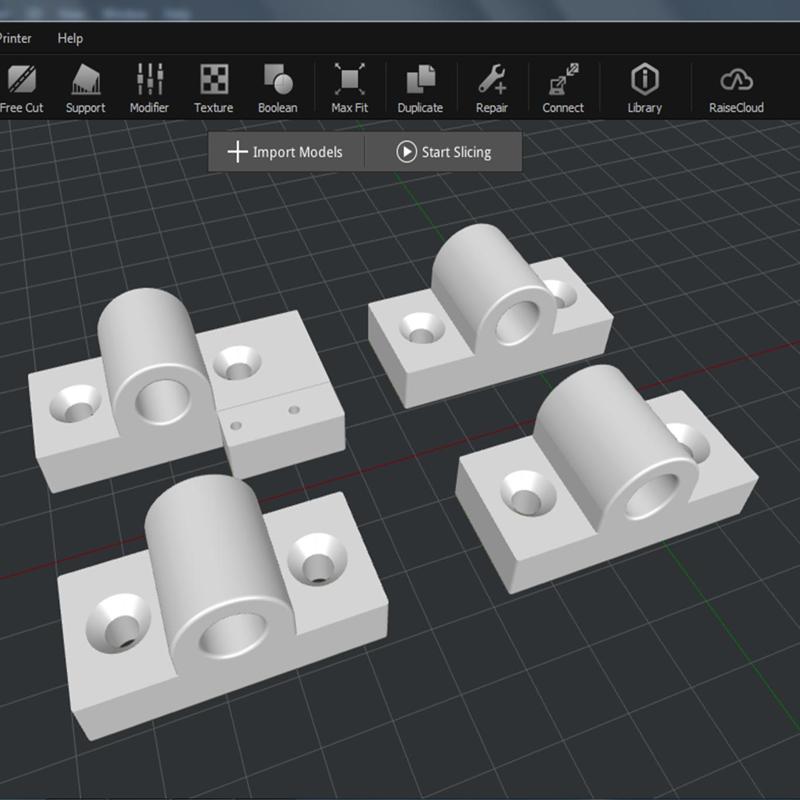
Task: Open the Repair tool
Action: click(x=492, y=88)
